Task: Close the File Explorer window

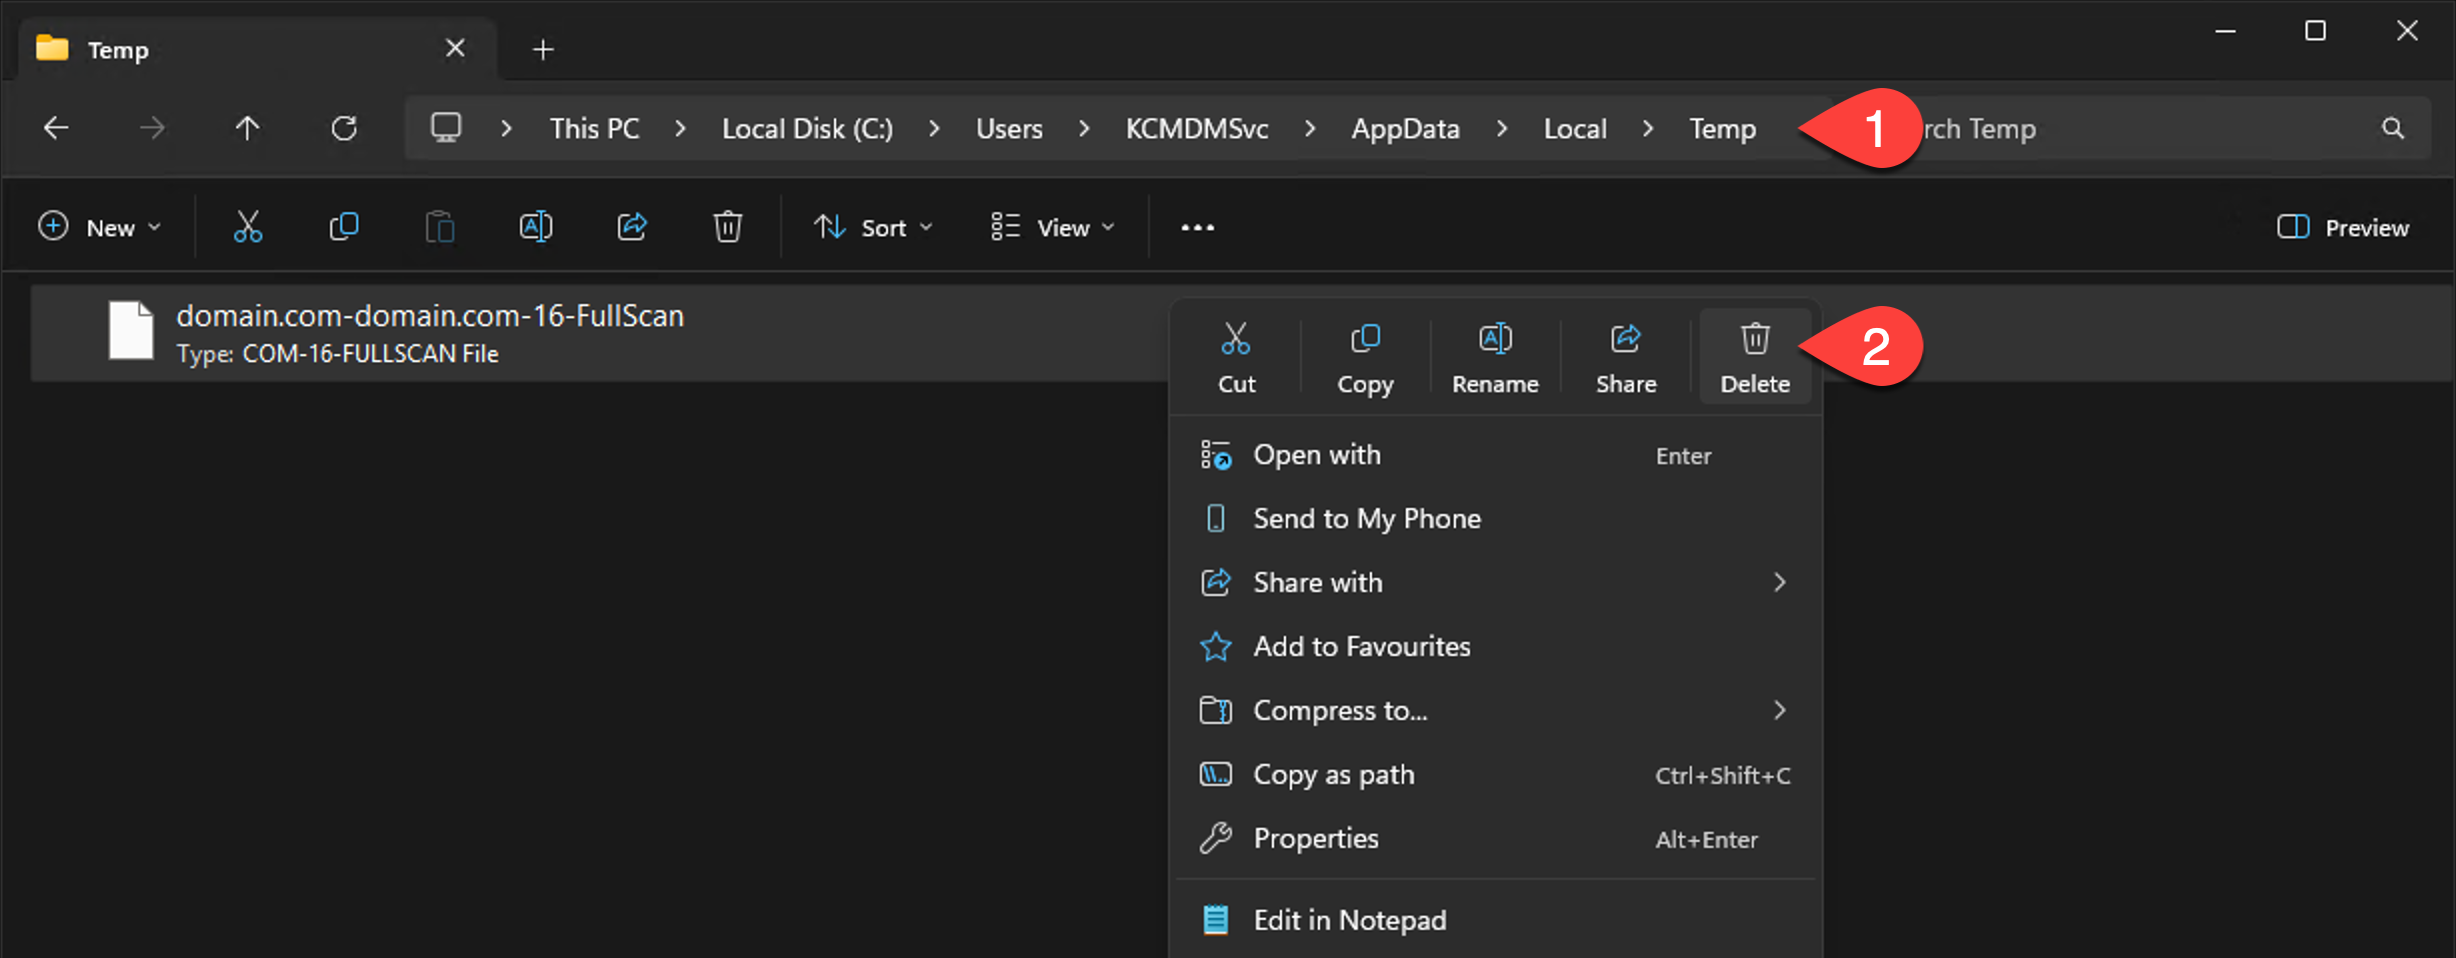Action: (2407, 31)
